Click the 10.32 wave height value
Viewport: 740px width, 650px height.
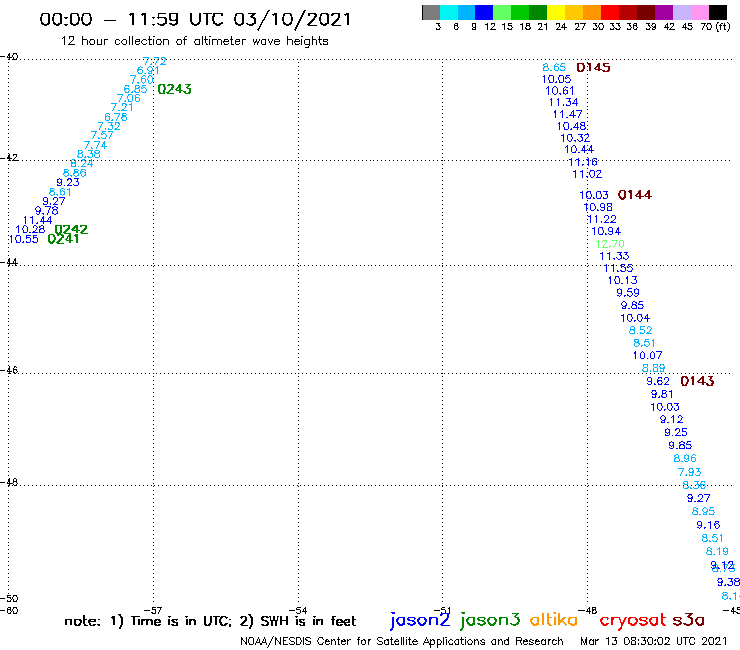[575, 138]
